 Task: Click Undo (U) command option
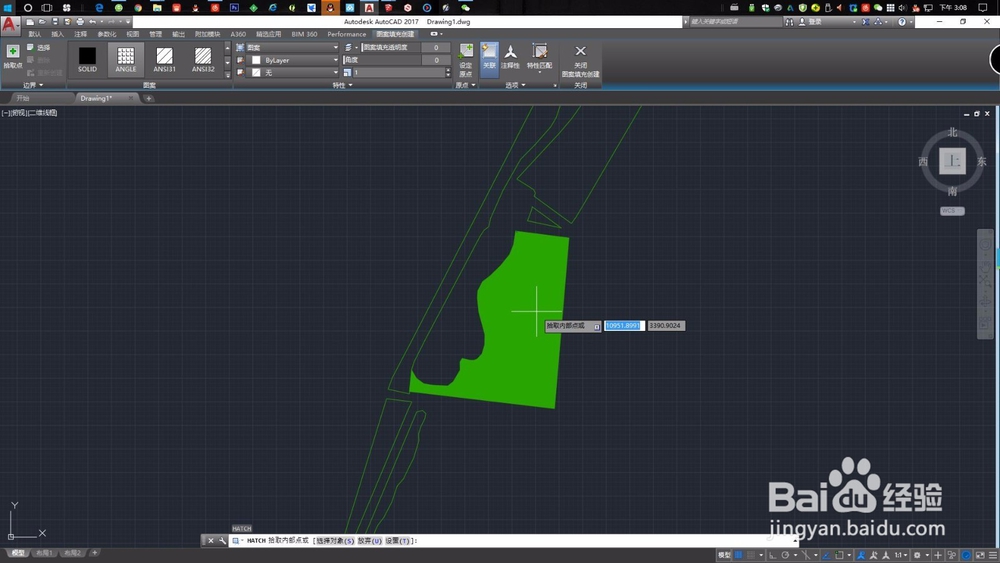click(x=369, y=541)
